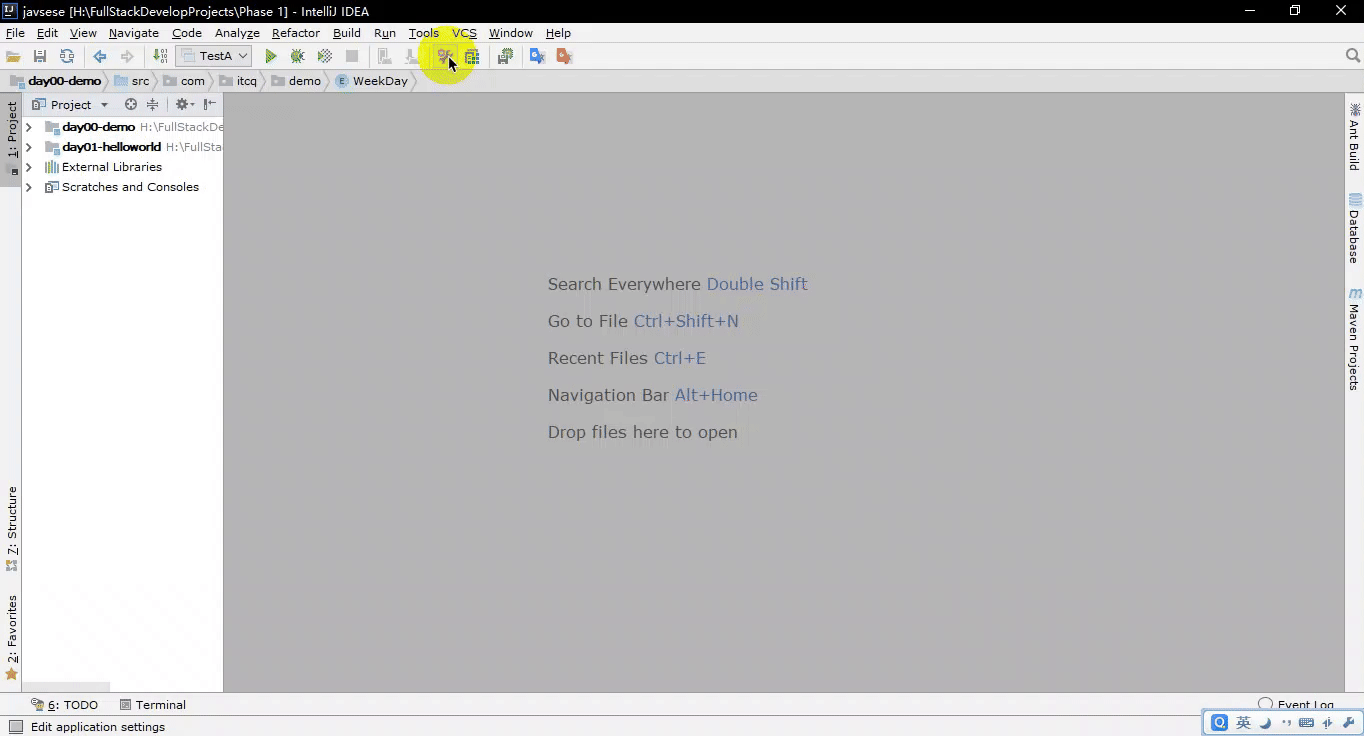
Task: Open Settings wrench icon in toolbar
Action: click(445, 57)
